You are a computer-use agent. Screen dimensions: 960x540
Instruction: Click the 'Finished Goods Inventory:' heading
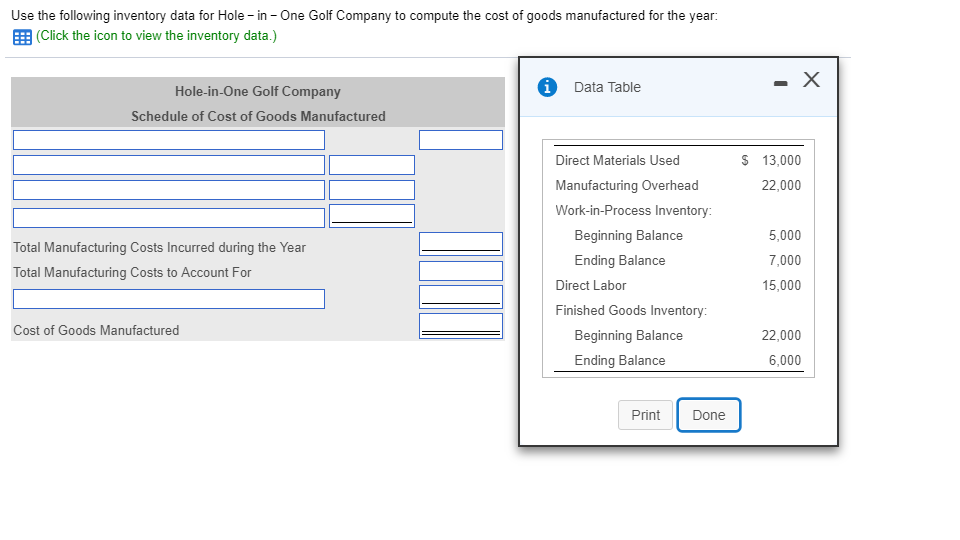click(631, 311)
